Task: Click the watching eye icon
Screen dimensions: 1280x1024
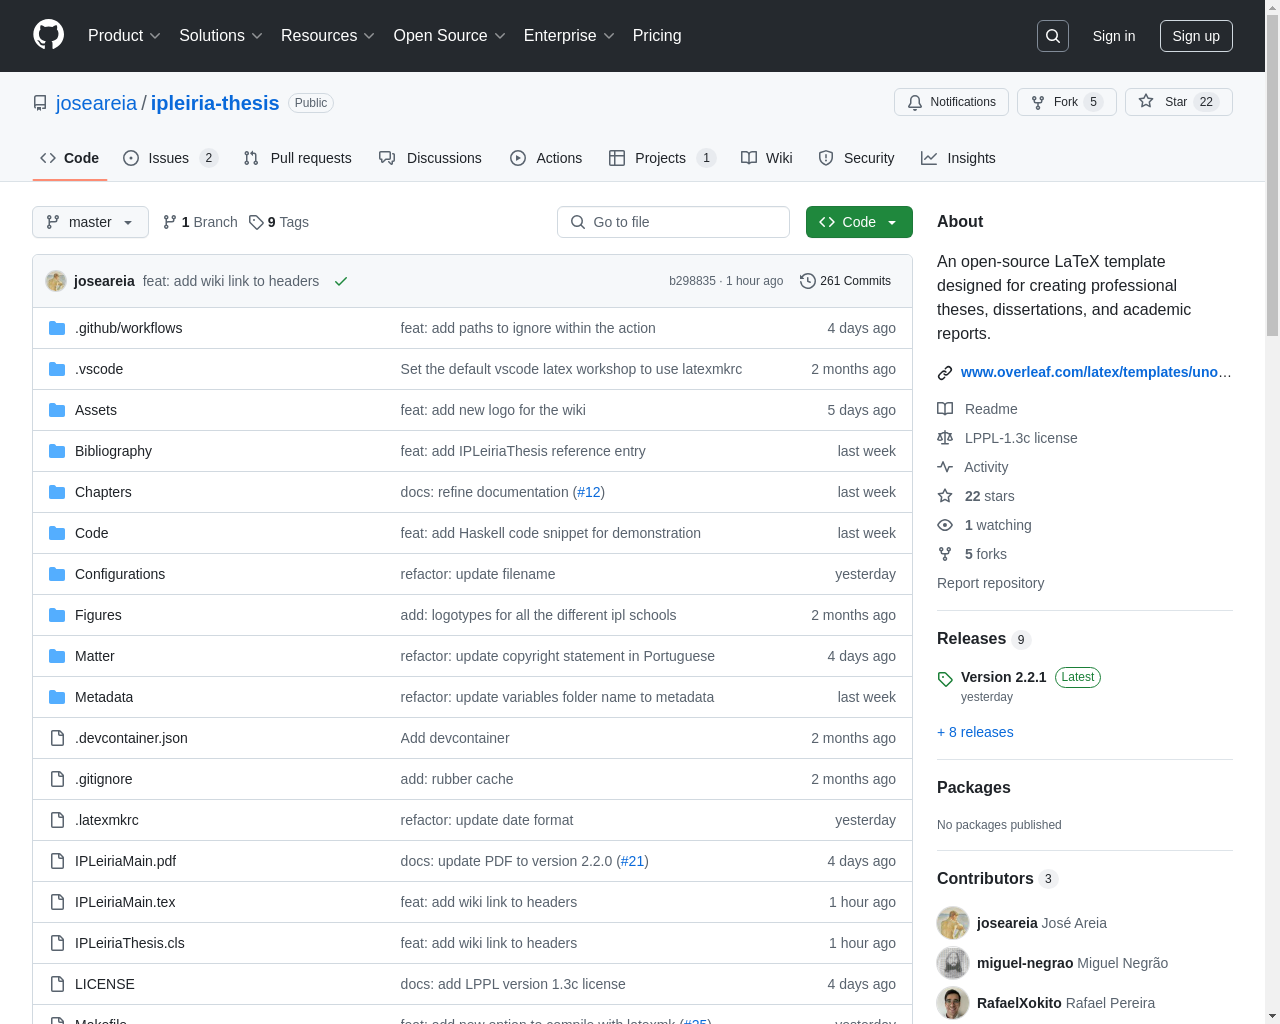Action: coord(945,525)
